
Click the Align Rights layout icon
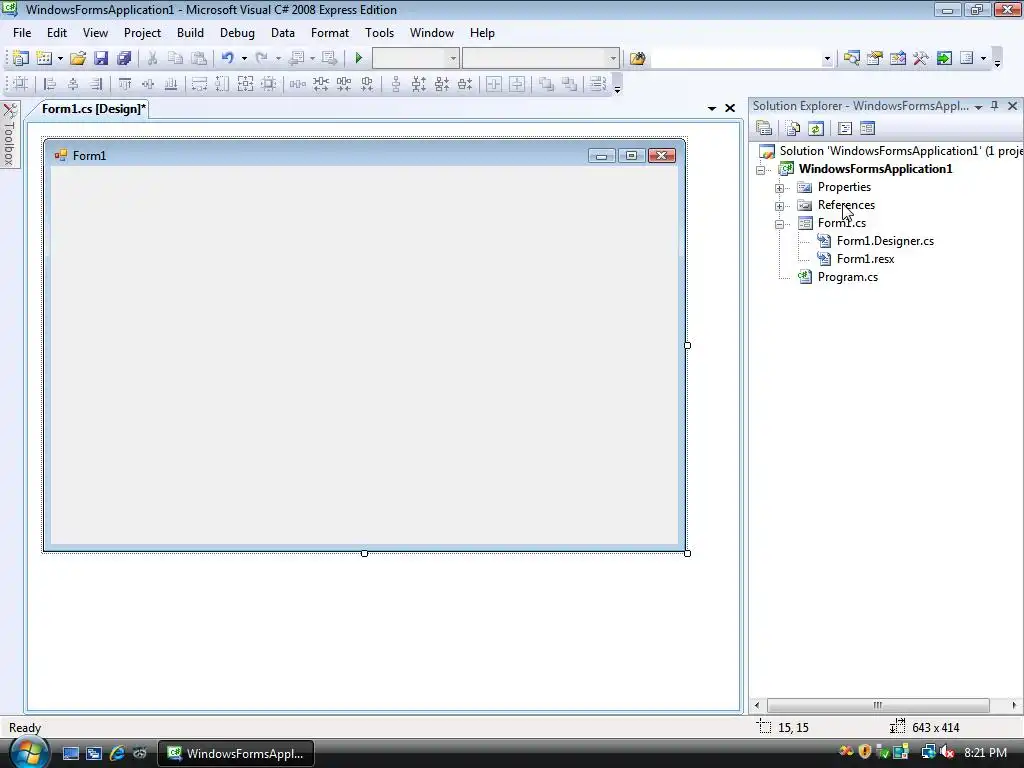96,84
